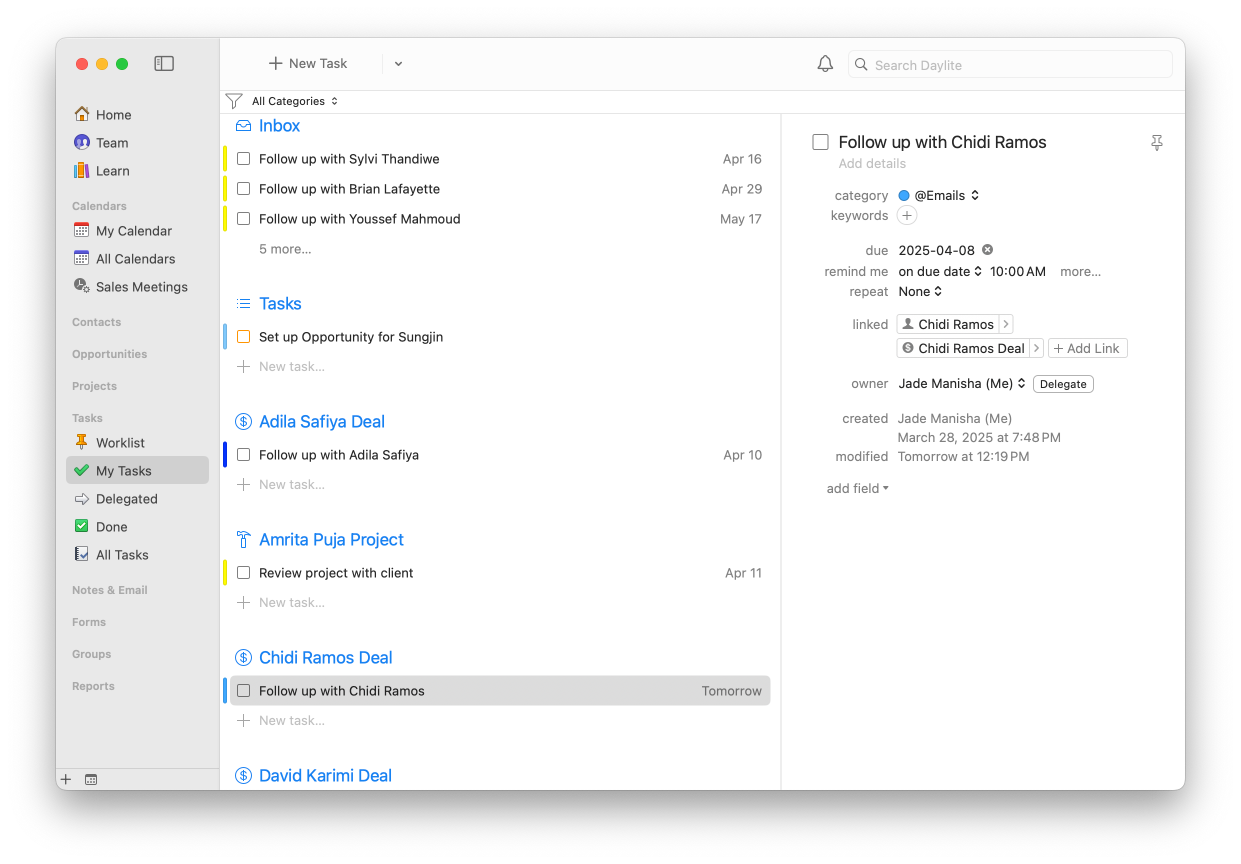The image size is (1241, 864).
Task: Click the Tasks section list icon
Action: pos(243,304)
